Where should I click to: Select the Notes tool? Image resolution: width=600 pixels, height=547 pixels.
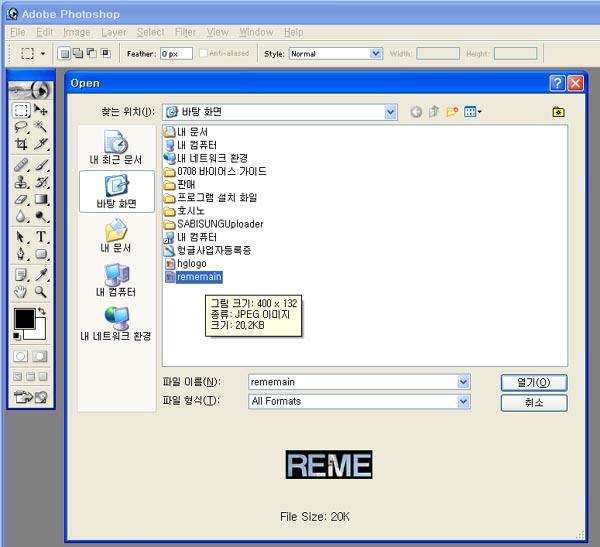(21, 274)
